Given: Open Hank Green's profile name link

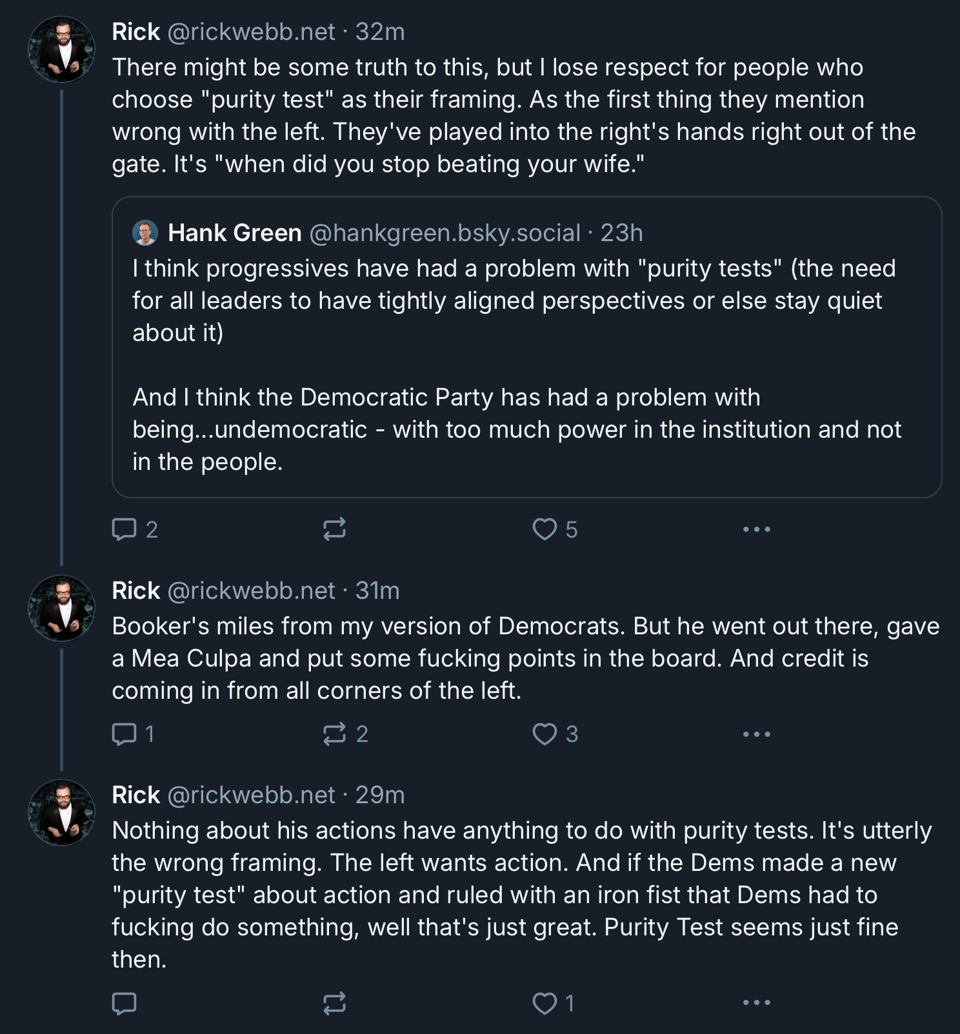Looking at the screenshot, I should point(234,233).
